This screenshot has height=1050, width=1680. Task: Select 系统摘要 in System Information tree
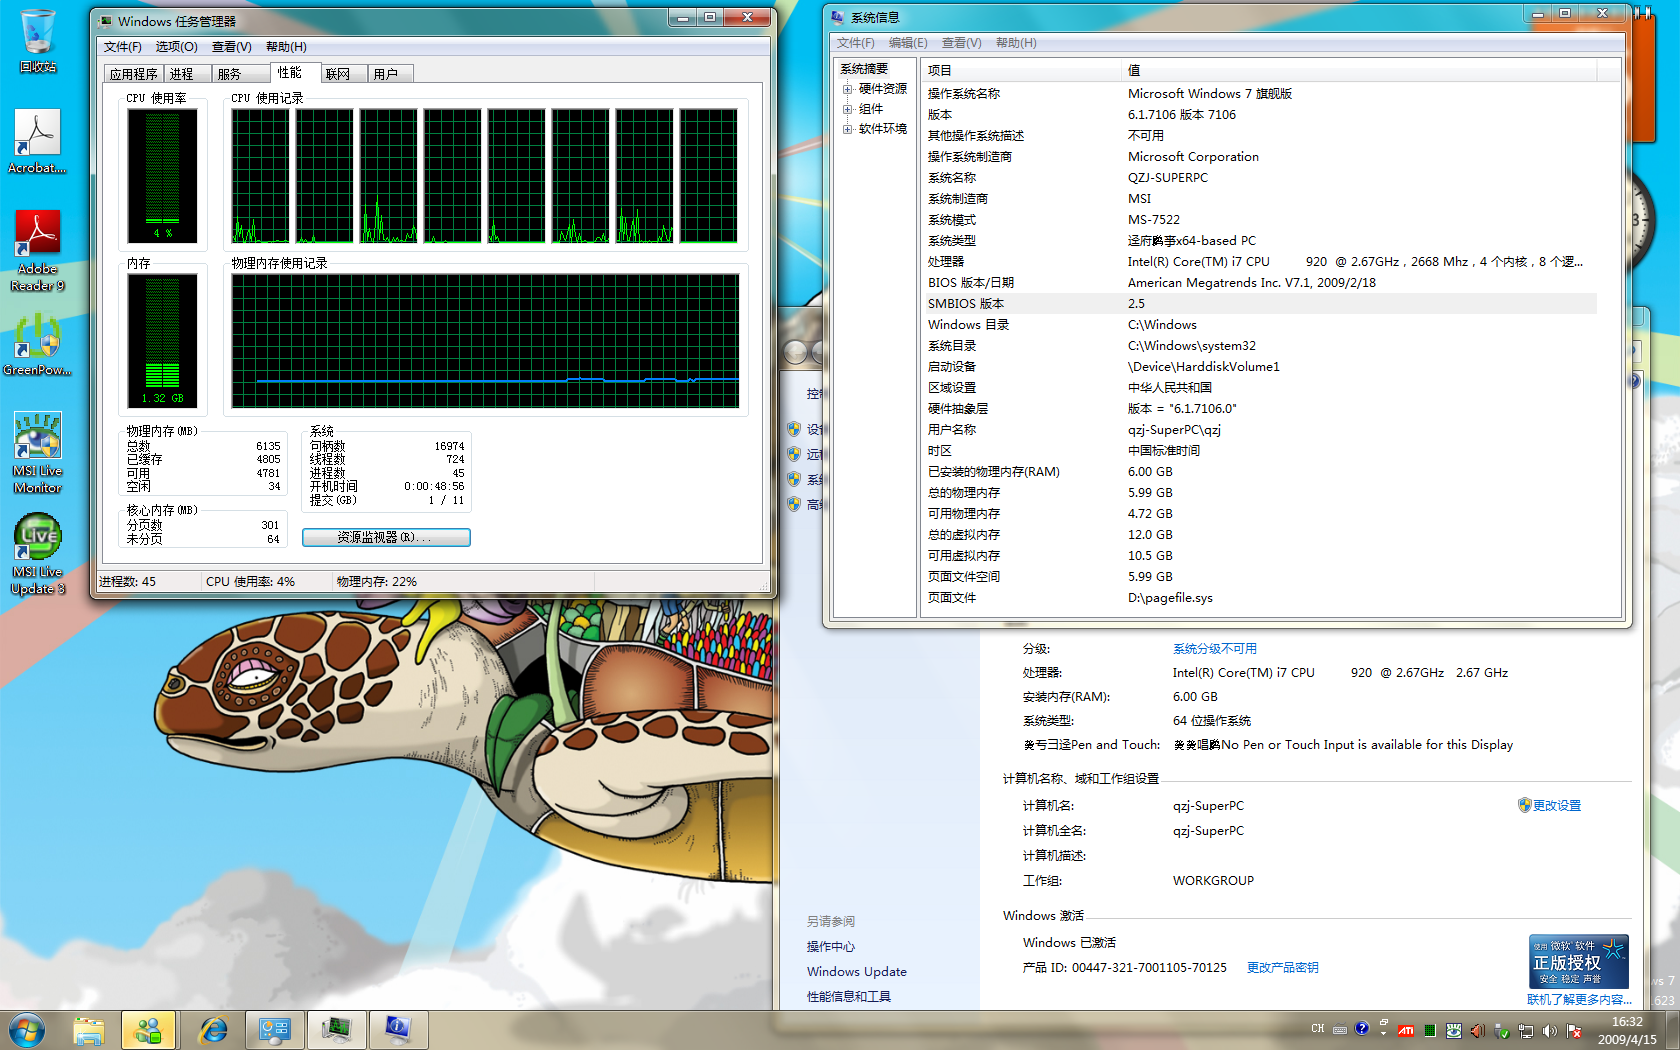pos(864,69)
